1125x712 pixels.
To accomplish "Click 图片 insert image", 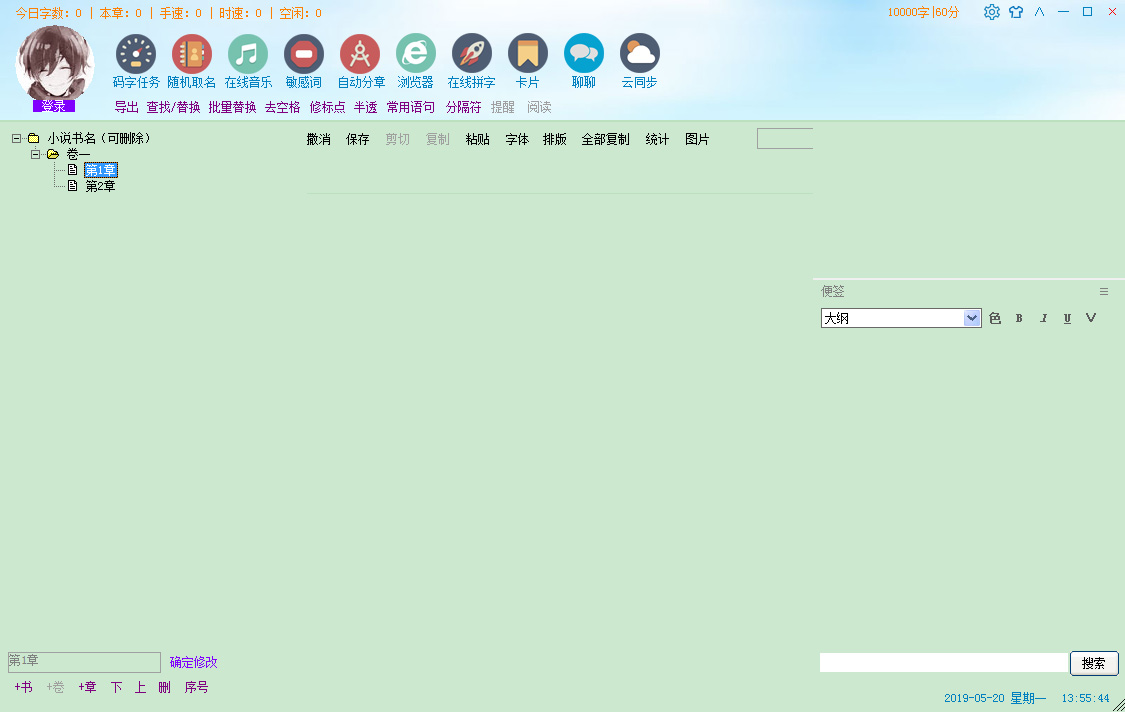I will tap(697, 139).
